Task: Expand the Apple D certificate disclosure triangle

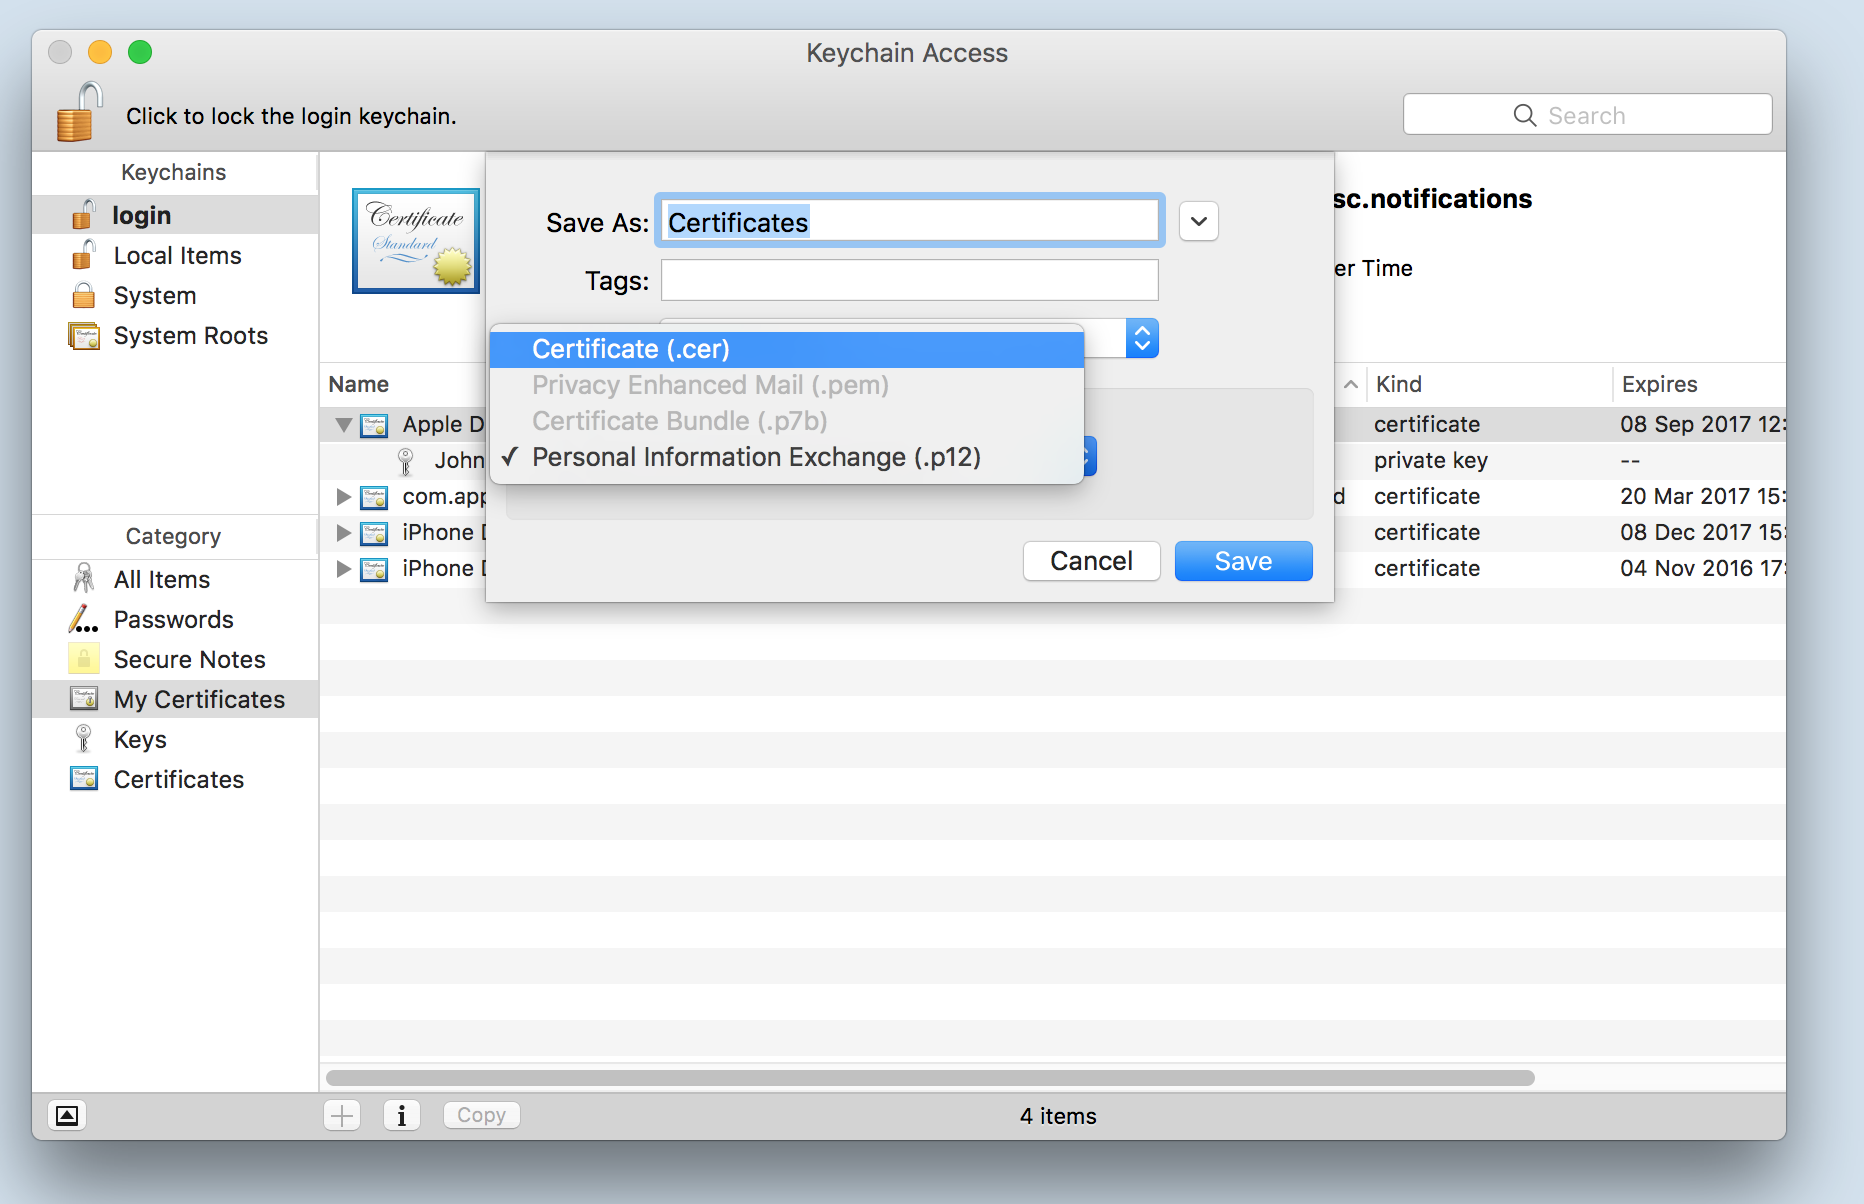Action: (x=343, y=425)
